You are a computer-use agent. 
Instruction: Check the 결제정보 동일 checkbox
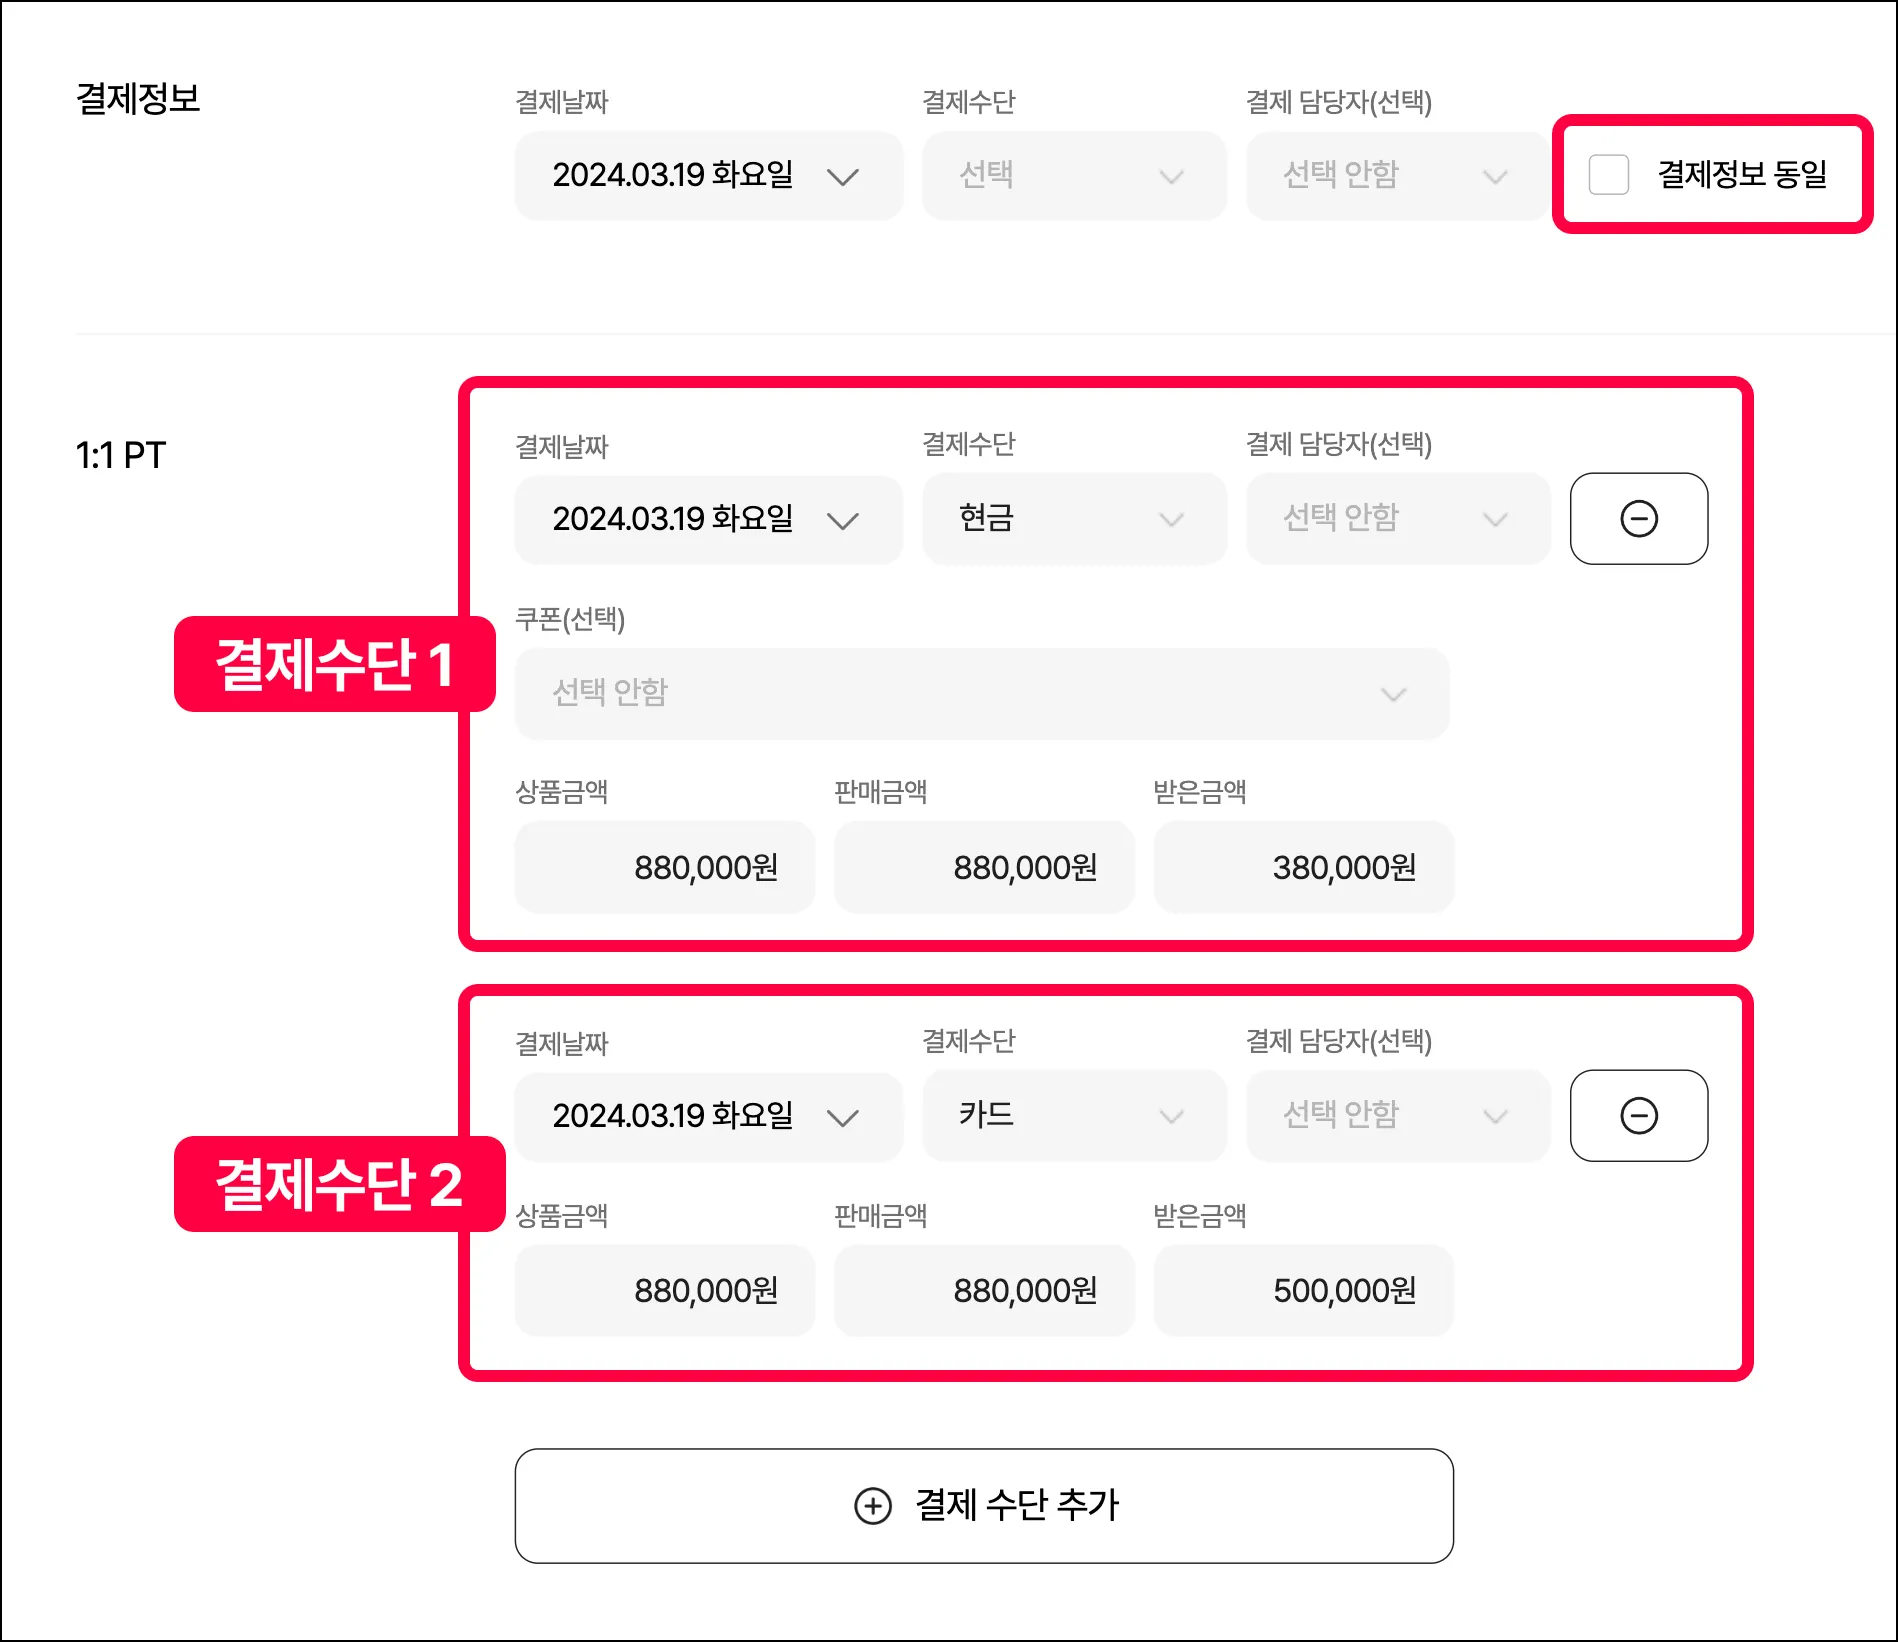tap(1608, 175)
